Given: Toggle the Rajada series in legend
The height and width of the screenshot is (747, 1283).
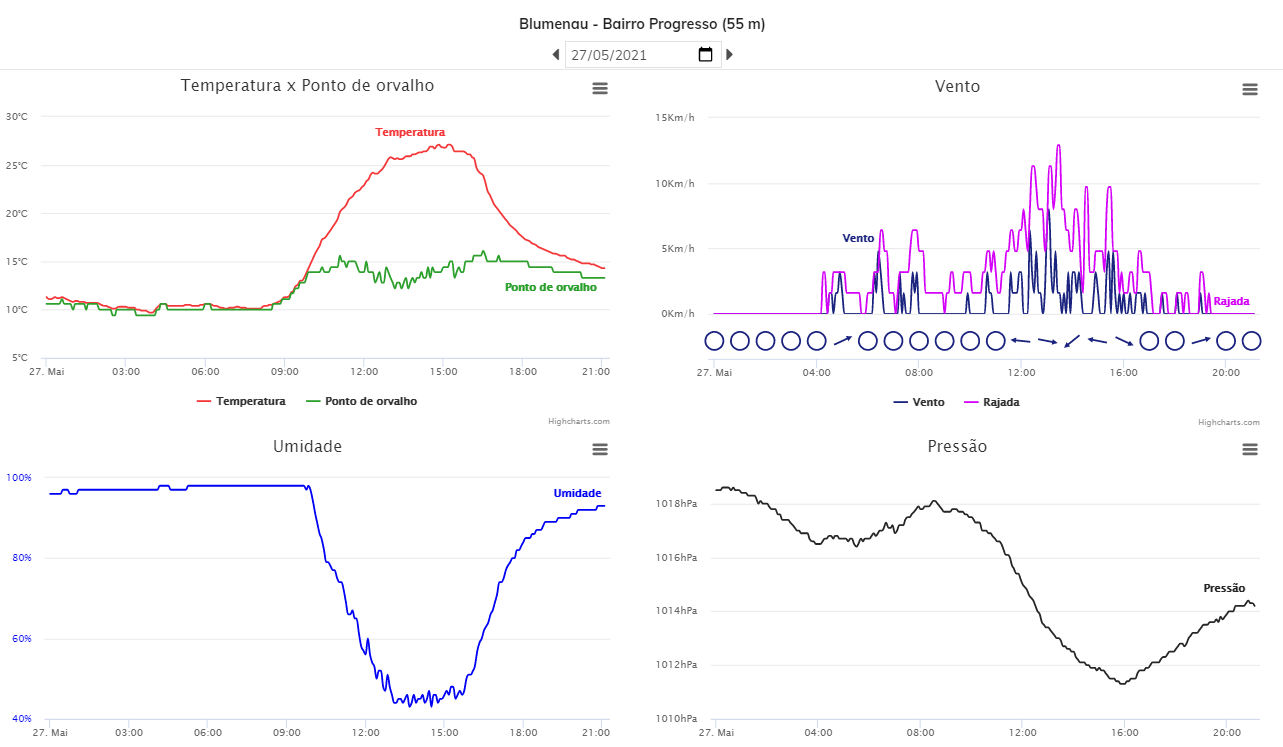Looking at the screenshot, I should click(x=991, y=402).
